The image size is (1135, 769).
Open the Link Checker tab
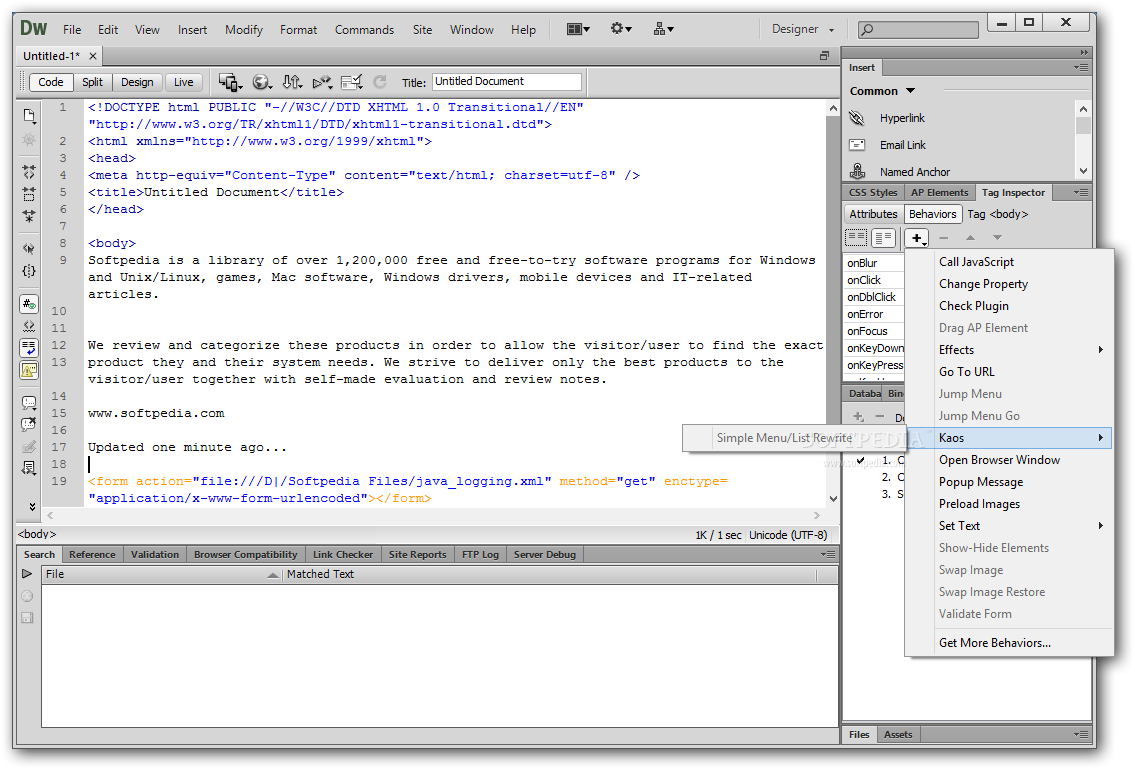[343, 555]
